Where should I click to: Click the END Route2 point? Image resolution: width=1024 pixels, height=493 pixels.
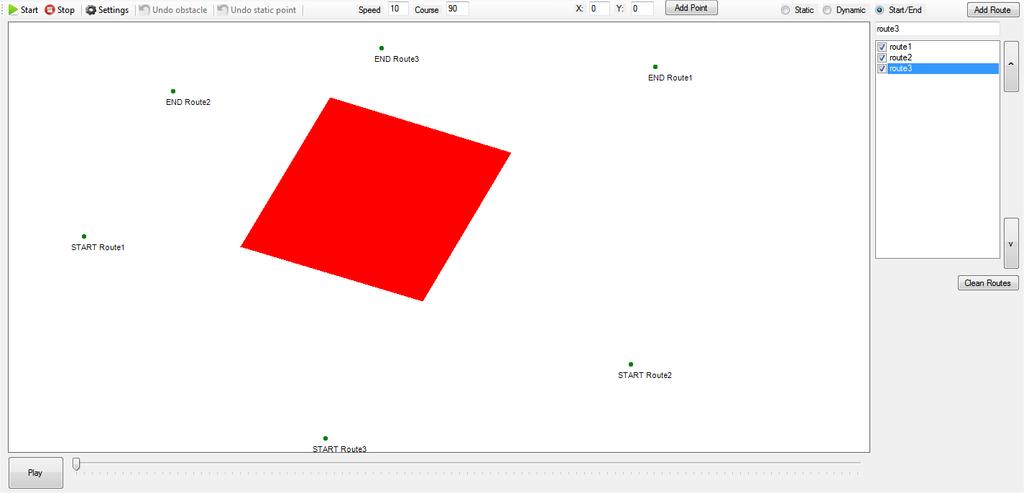(x=173, y=91)
